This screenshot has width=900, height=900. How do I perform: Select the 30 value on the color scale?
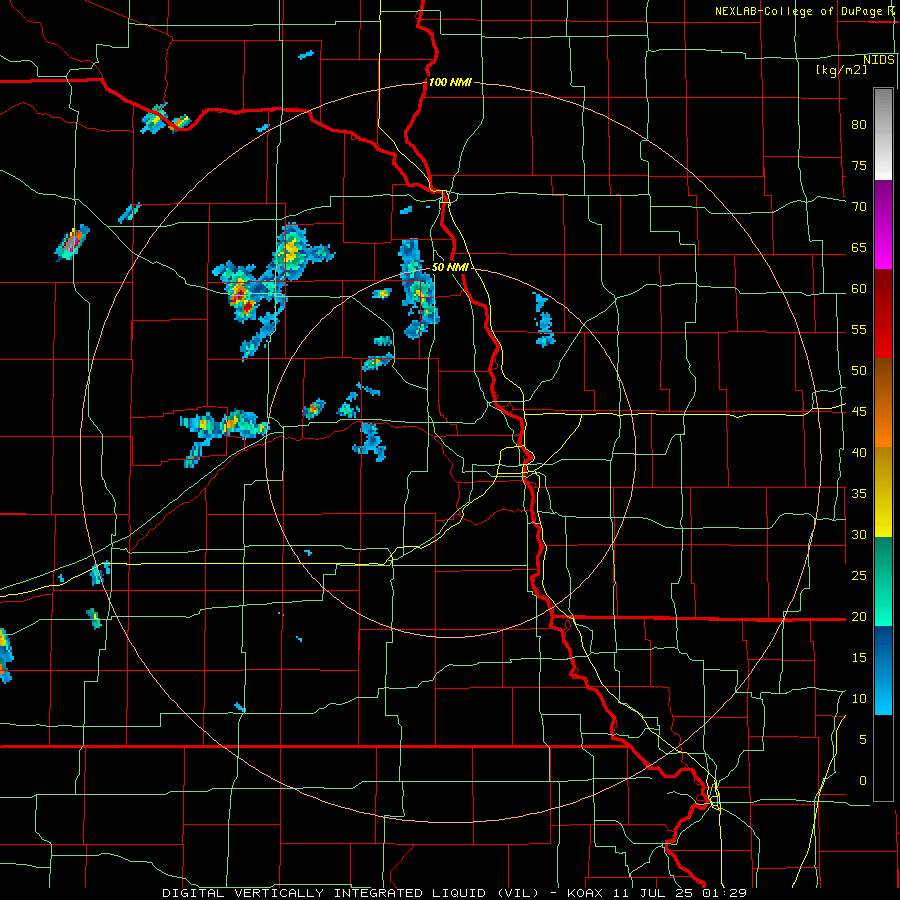[859, 534]
